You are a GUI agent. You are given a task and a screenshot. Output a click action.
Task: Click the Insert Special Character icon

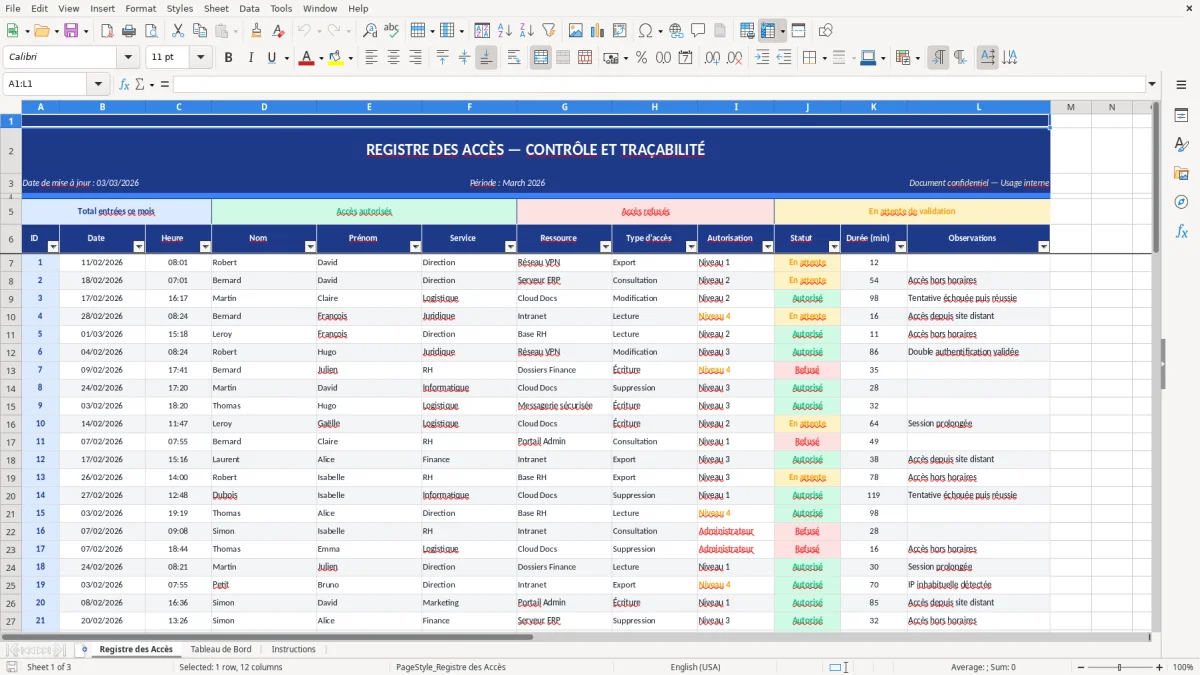[x=645, y=31]
